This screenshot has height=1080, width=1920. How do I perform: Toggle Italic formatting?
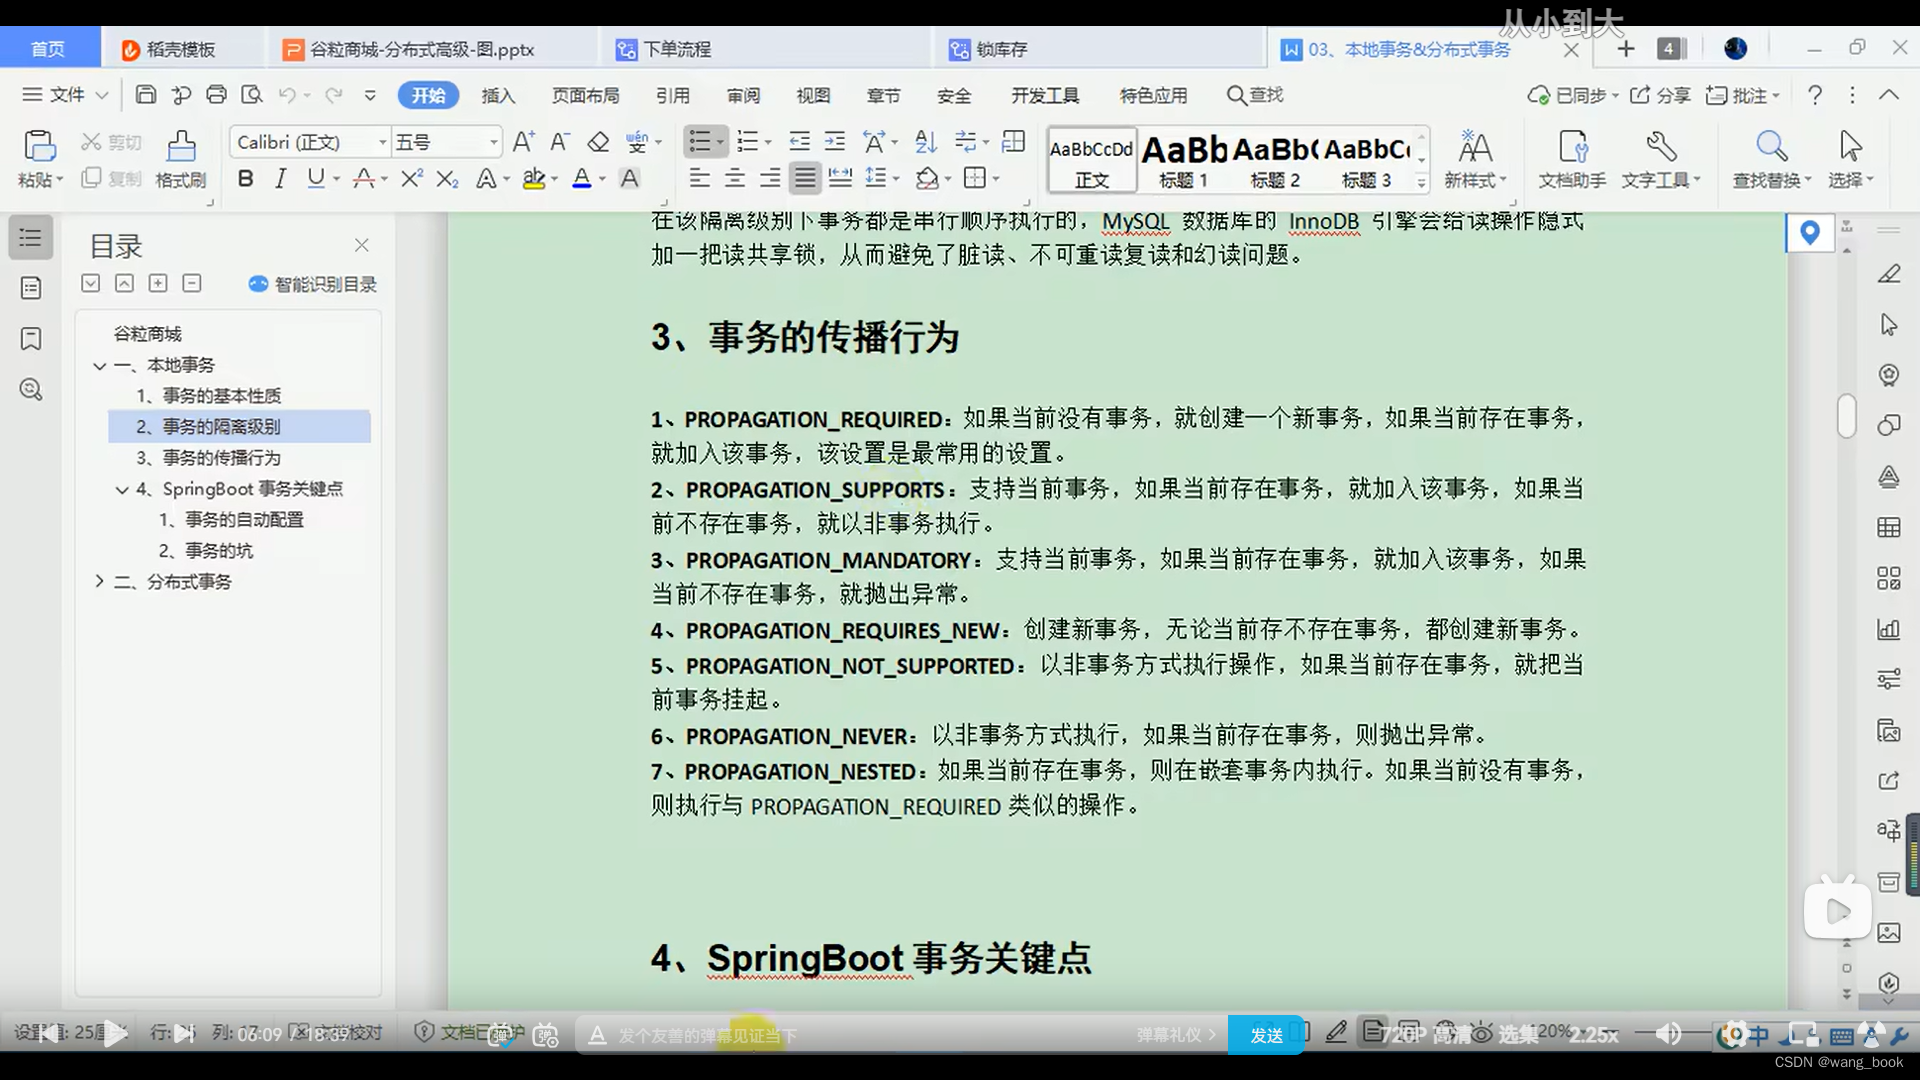tap(281, 179)
